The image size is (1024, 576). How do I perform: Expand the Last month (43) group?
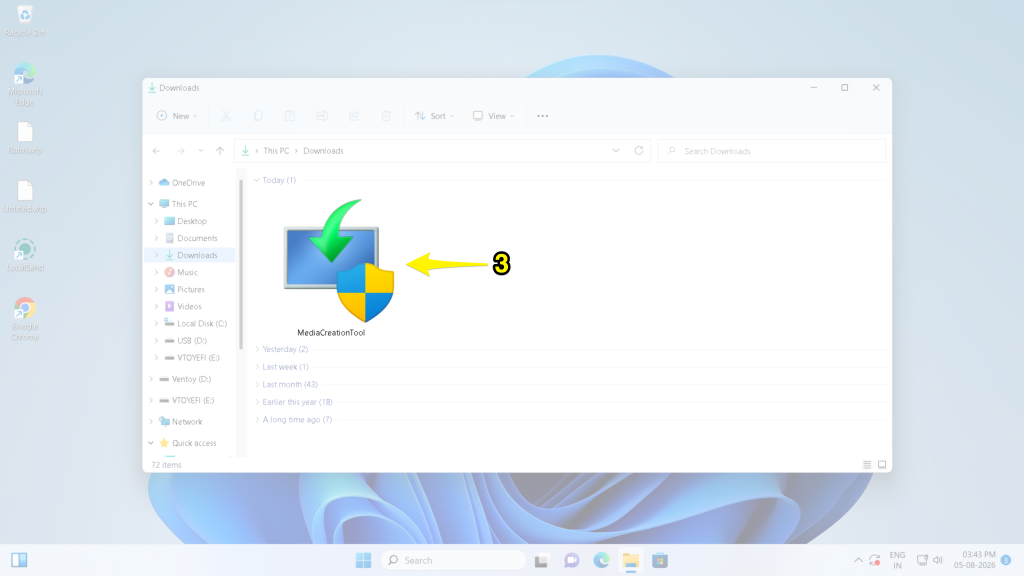pyautogui.click(x=257, y=385)
